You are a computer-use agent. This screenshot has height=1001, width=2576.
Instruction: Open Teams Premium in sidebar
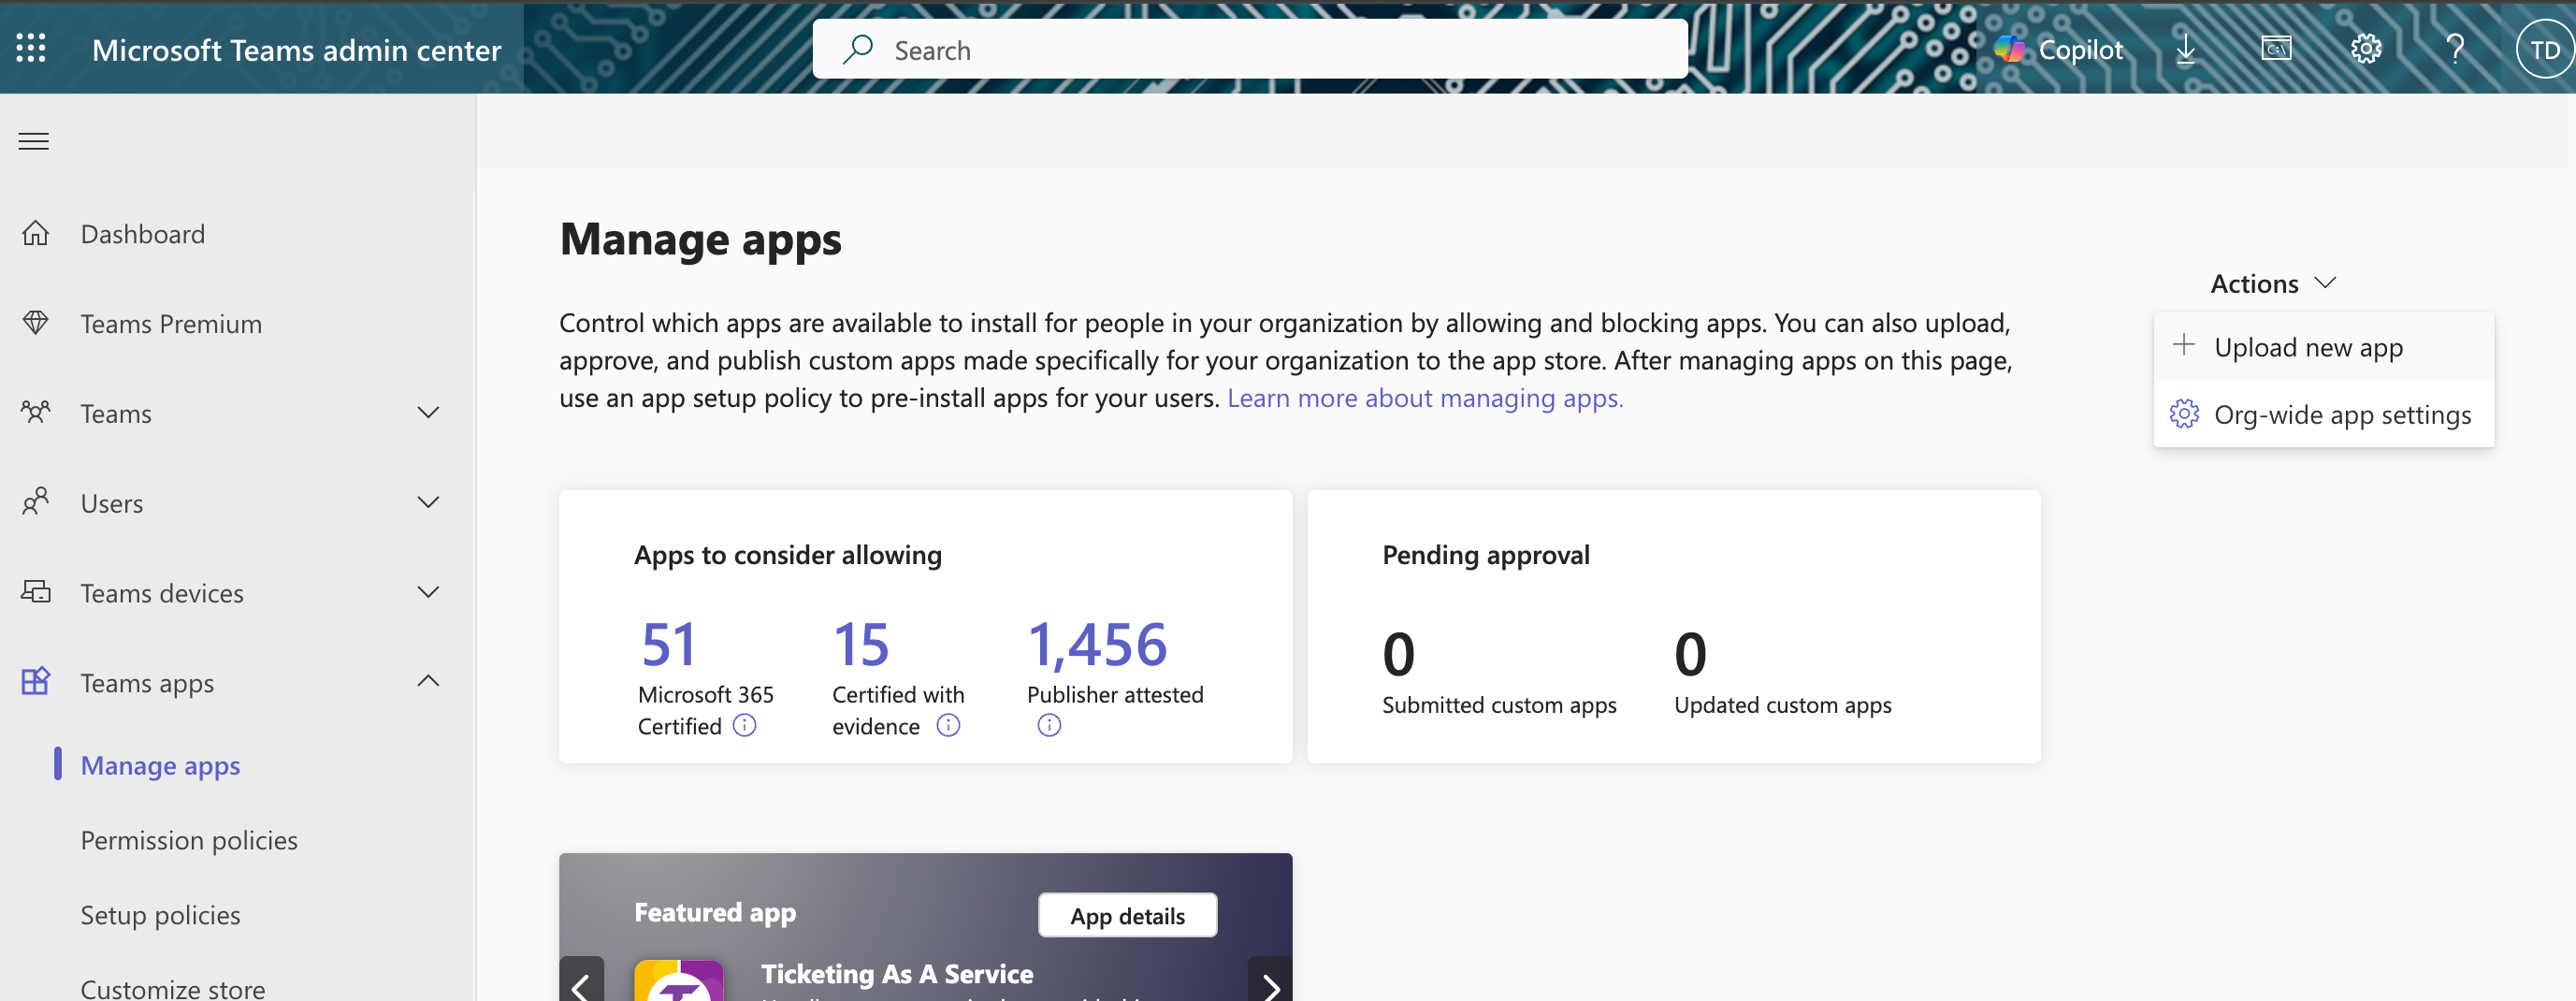[x=171, y=324]
